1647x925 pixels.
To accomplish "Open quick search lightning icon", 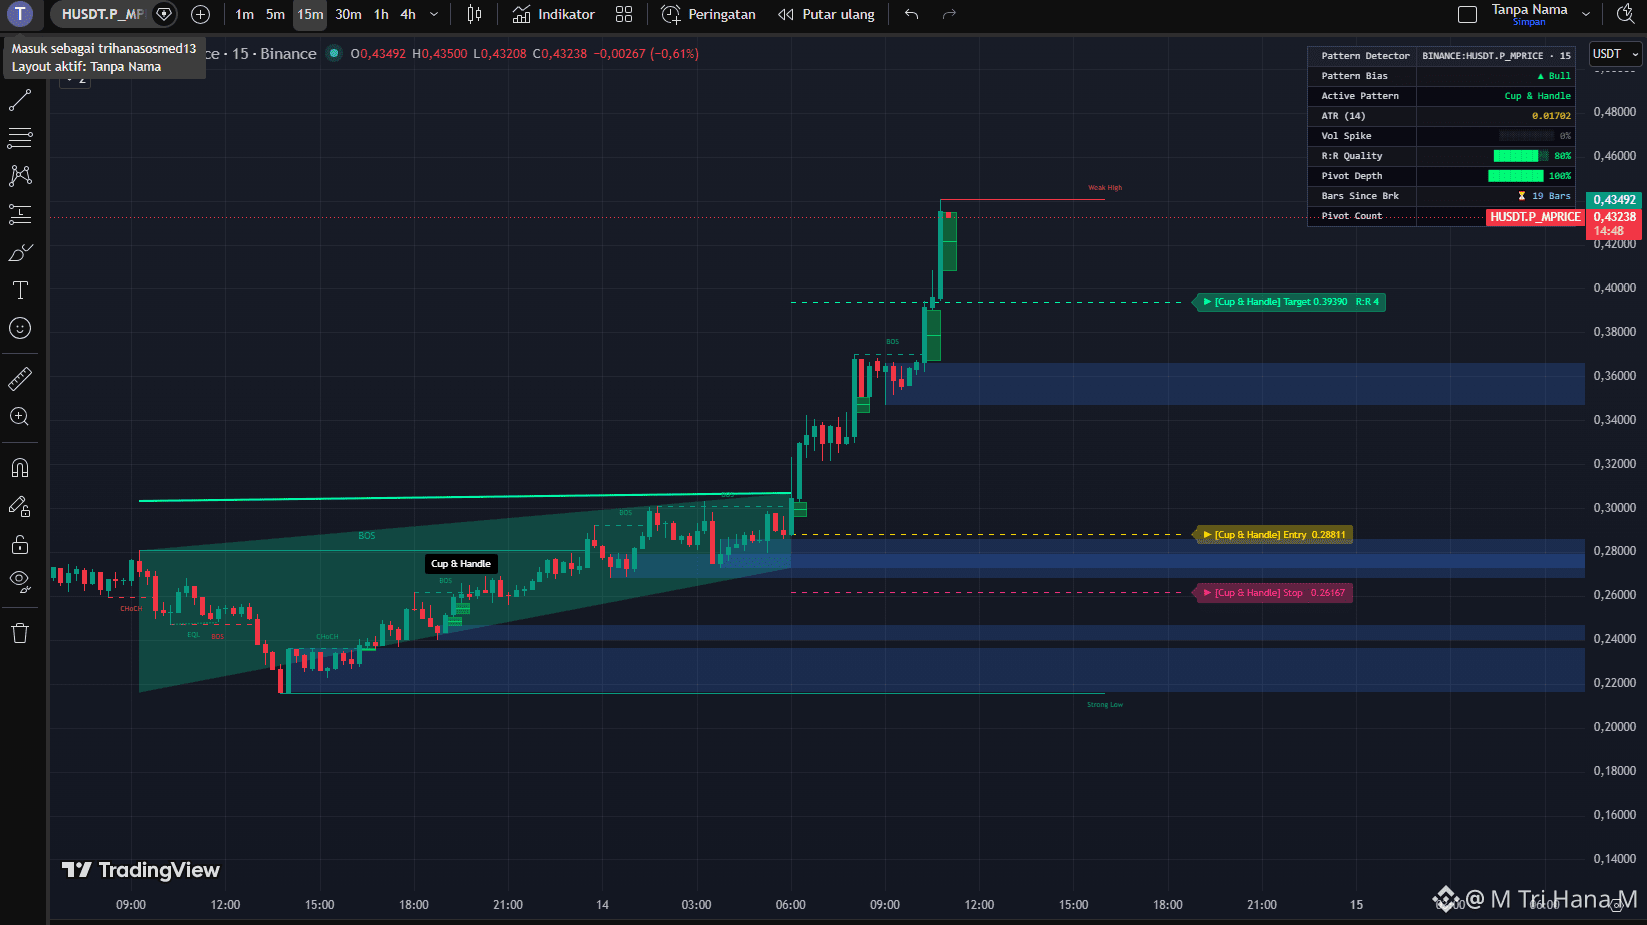I will [x=1626, y=14].
